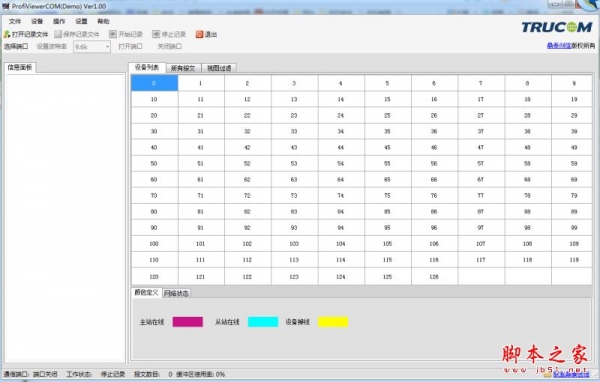The image size is (600, 382).
Task: Select device address cell 37
Action: pos(481,131)
